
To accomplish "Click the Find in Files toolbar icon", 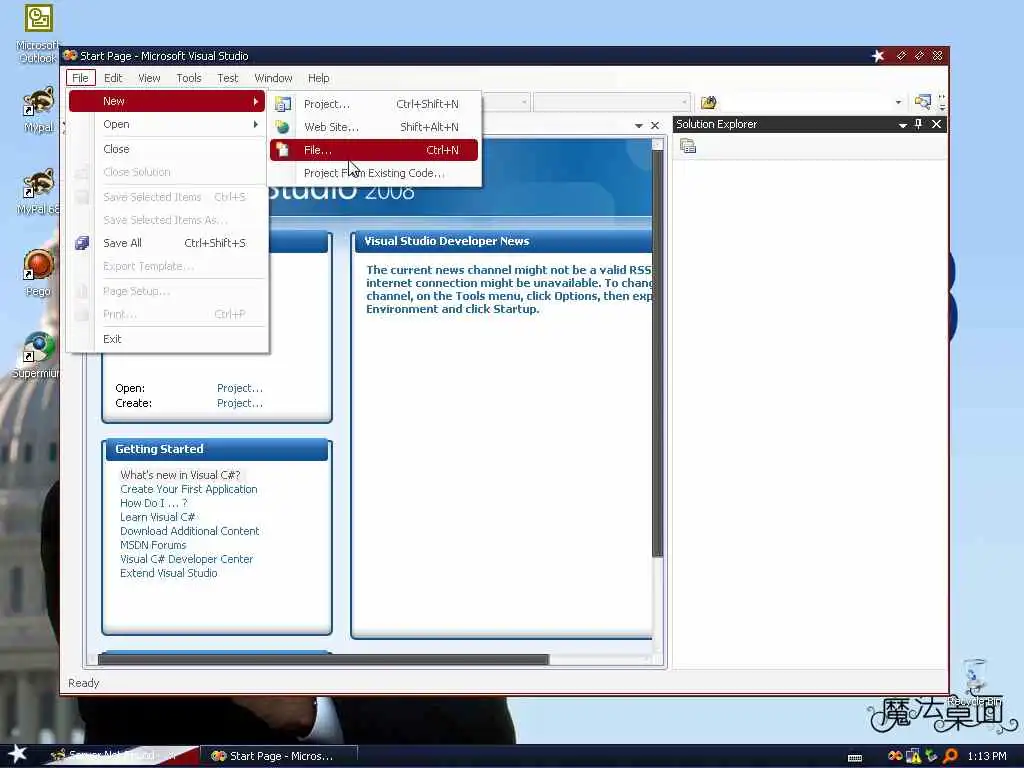I will 709,102.
